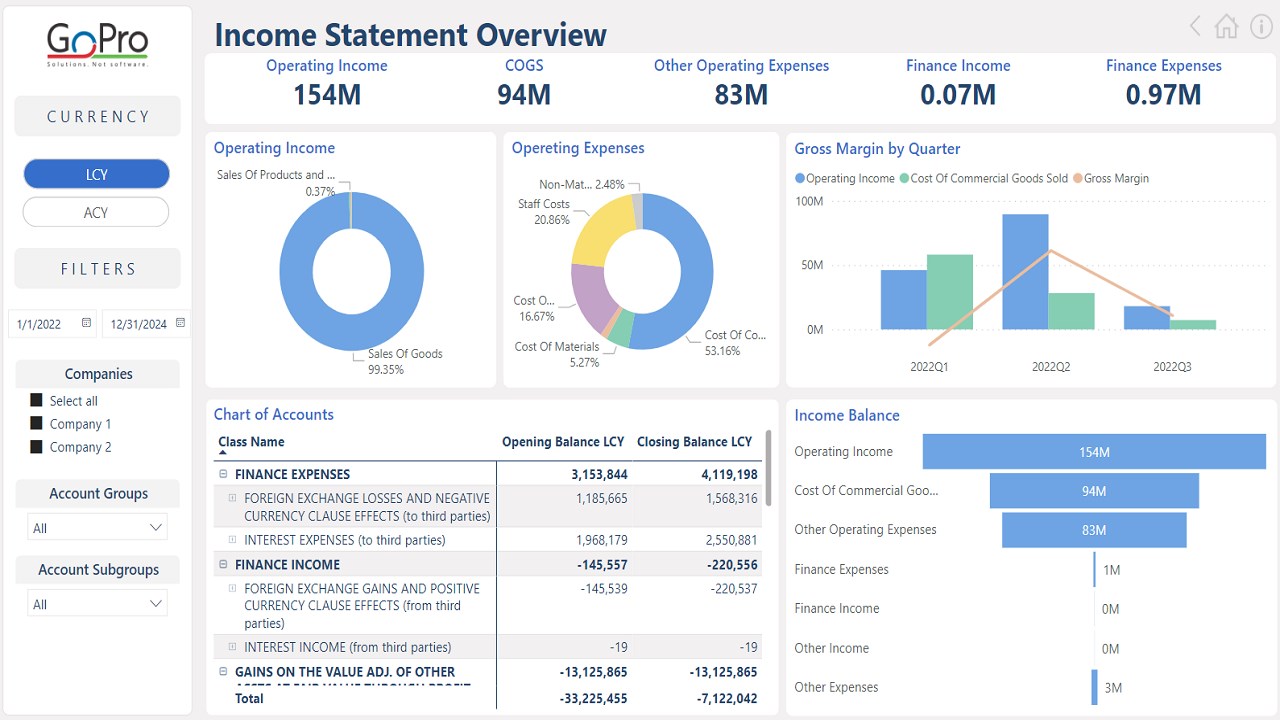This screenshot has height=720, width=1280.
Task: Click Gross Margin legend swatch
Action: 1078,178
